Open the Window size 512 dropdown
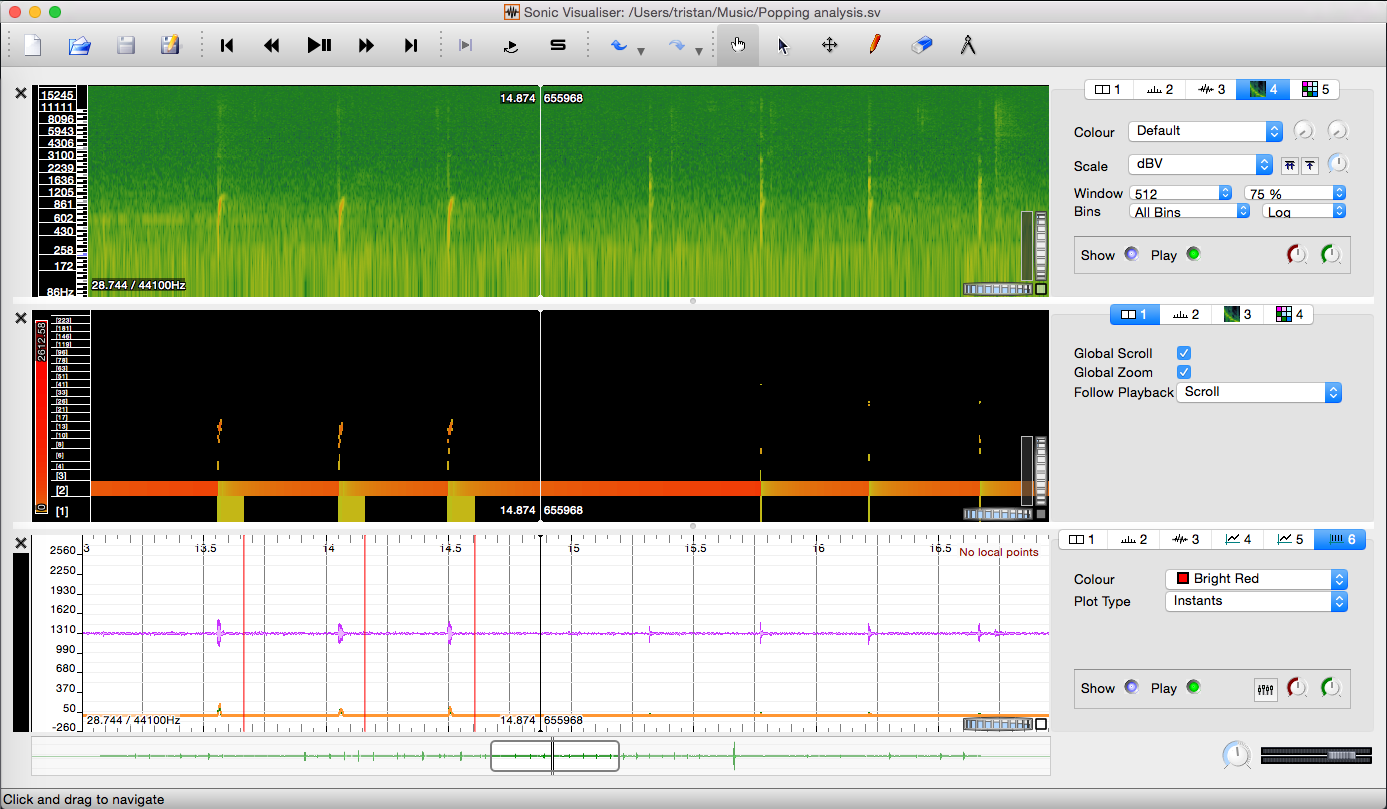 coord(1180,193)
